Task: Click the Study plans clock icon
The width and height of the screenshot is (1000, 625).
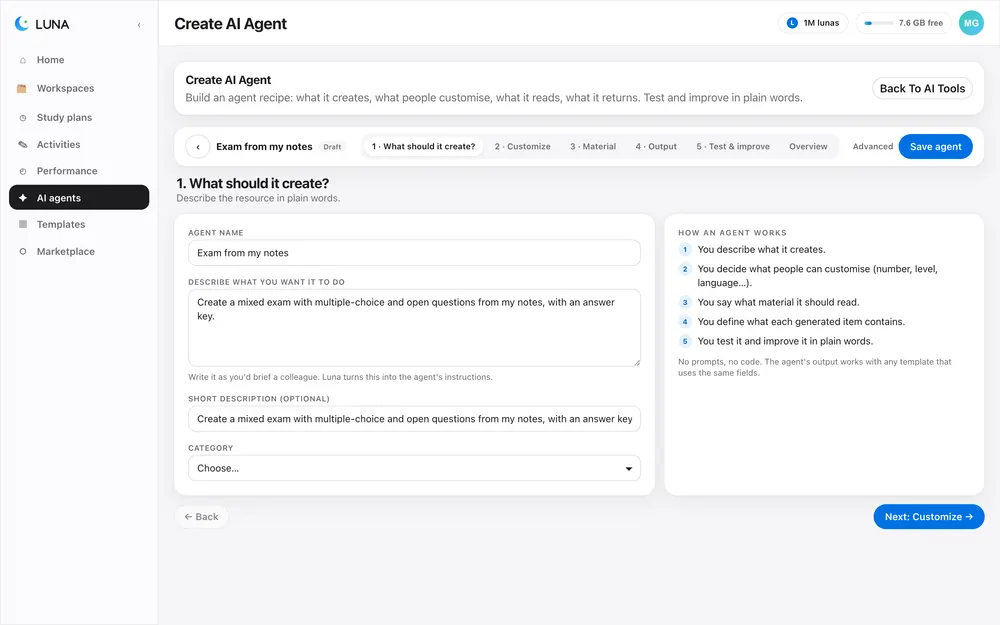Action: (x=23, y=118)
